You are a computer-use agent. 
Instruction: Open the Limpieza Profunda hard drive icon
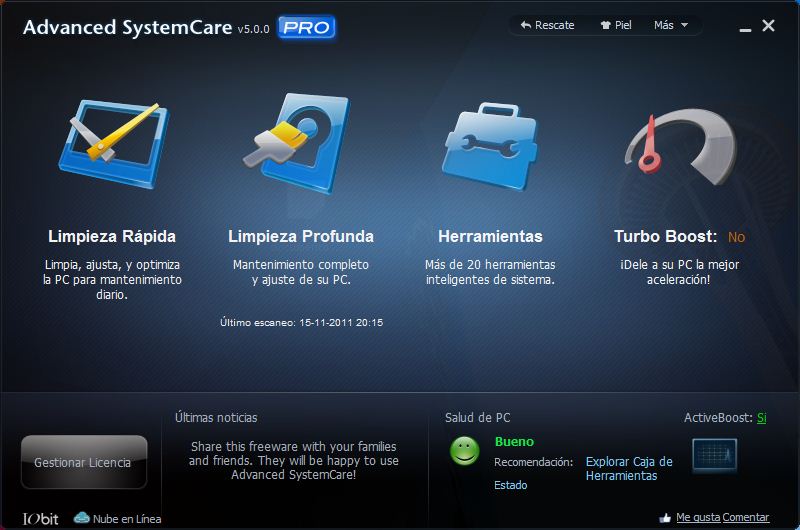(296, 143)
